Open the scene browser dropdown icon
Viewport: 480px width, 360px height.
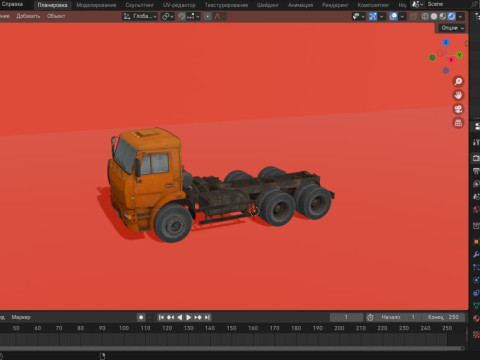[417, 4]
